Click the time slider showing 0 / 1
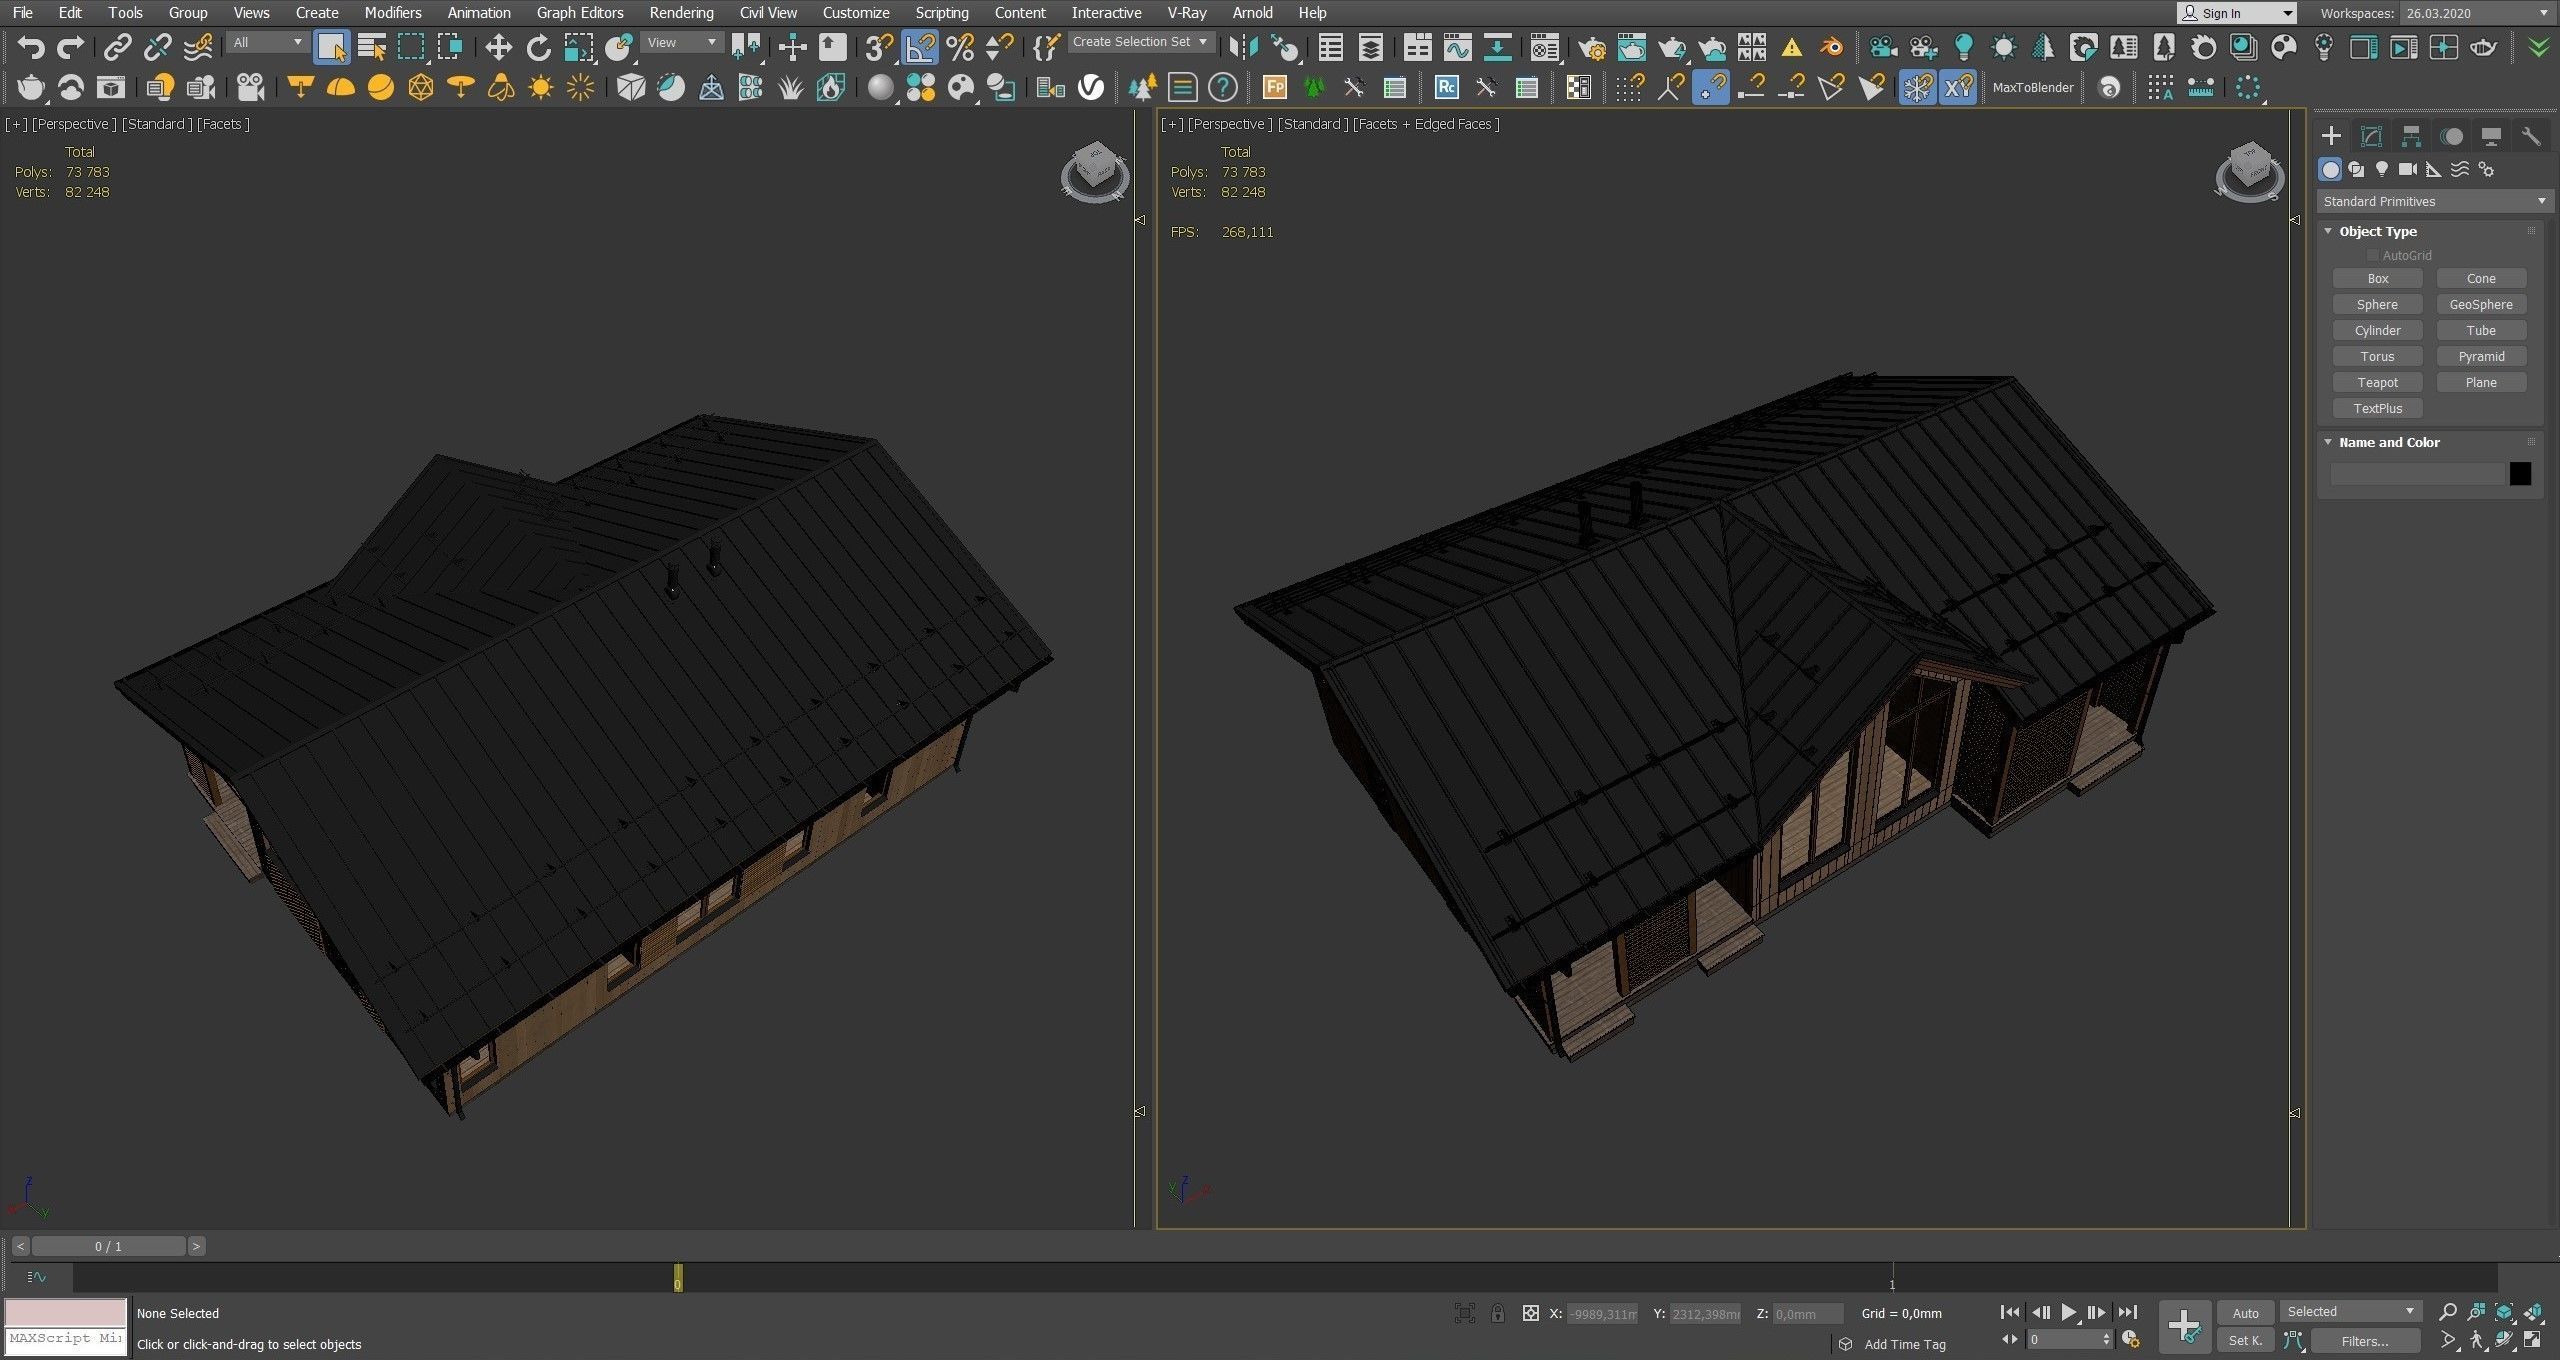The height and width of the screenshot is (1360, 2560). pyautogui.click(x=108, y=1246)
